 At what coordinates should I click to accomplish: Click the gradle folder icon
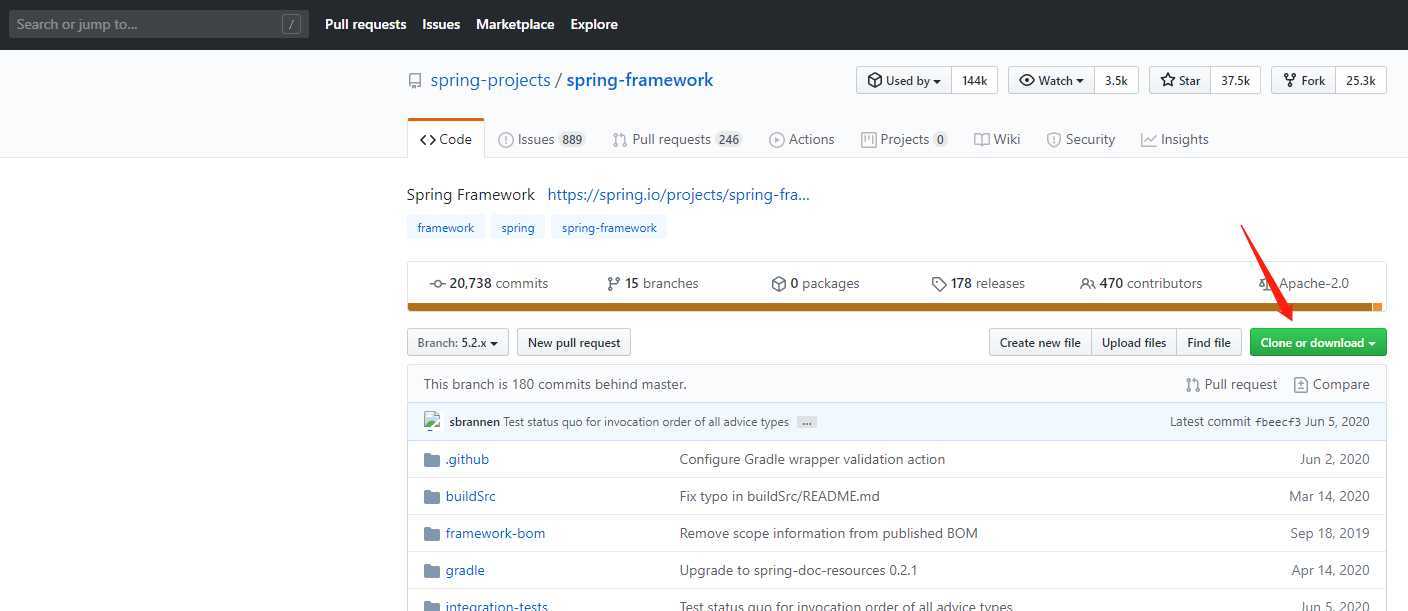pos(432,571)
